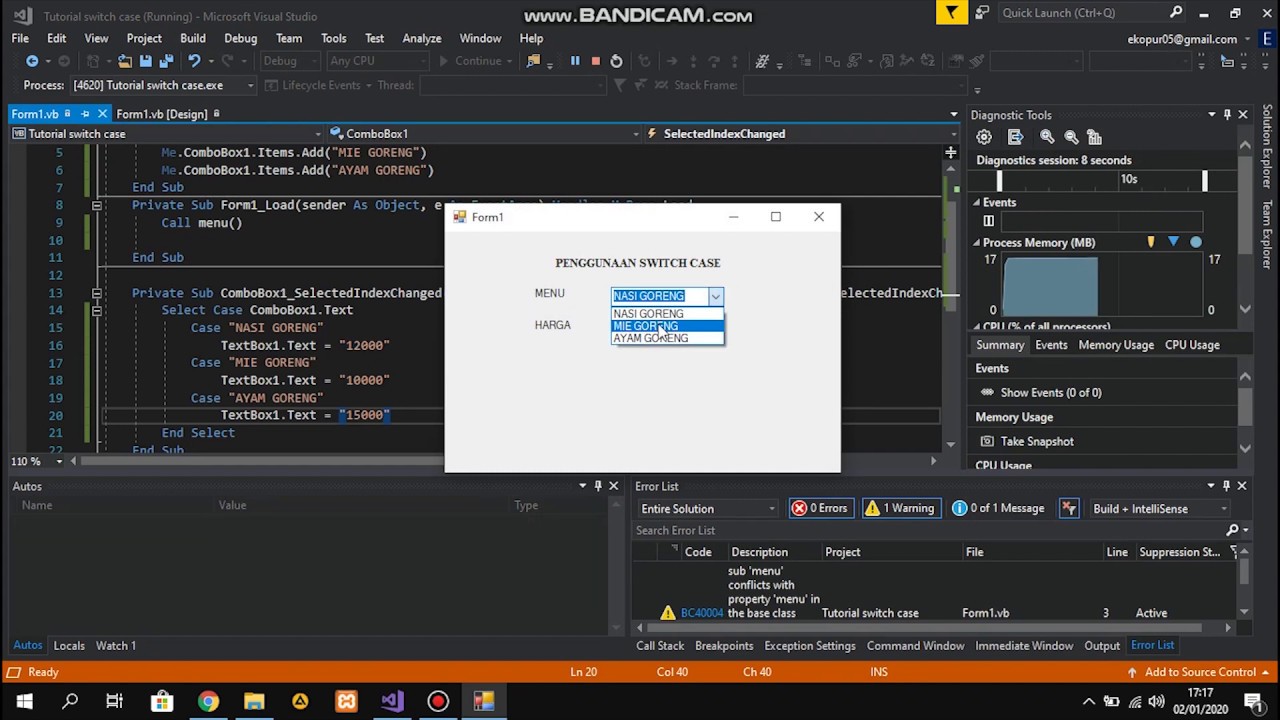The width and height of the screenshot is (1280, 720).
Task: Toggle the yellow GC marker in Process Memory
Action: [1151, 242]
